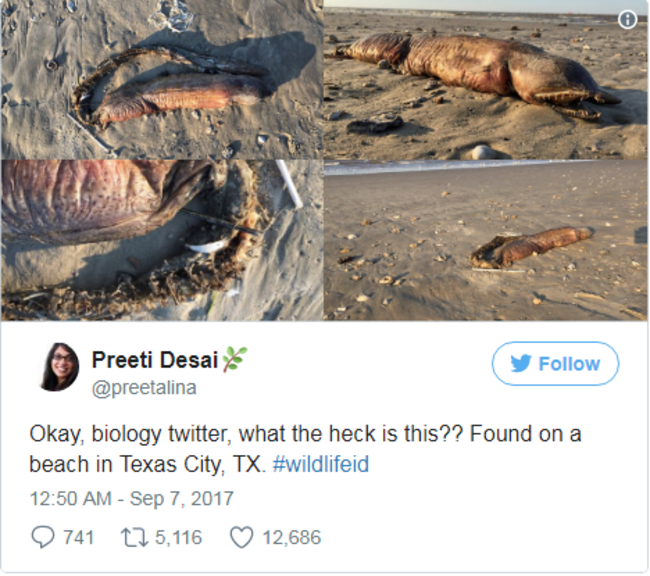Image resolution: width=650 pixels, height=576 pixels.
Task: Click the 741 replies count
Action: (x=78, y=538)
